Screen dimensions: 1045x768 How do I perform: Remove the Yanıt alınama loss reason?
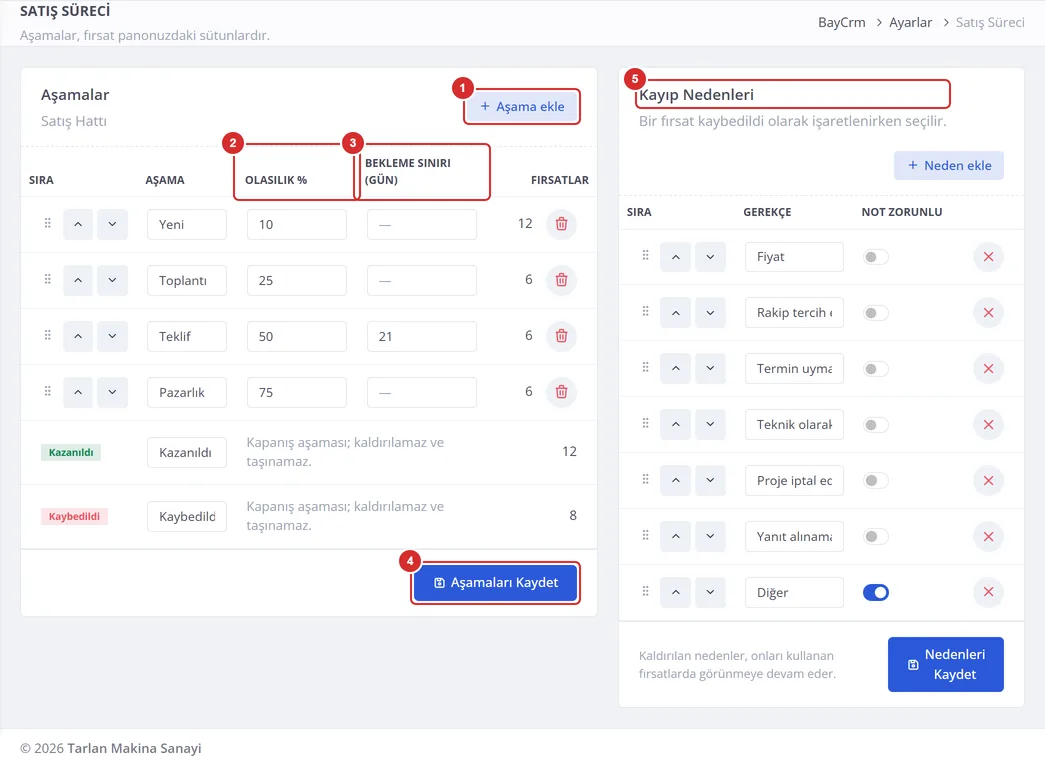coord(988,537)
